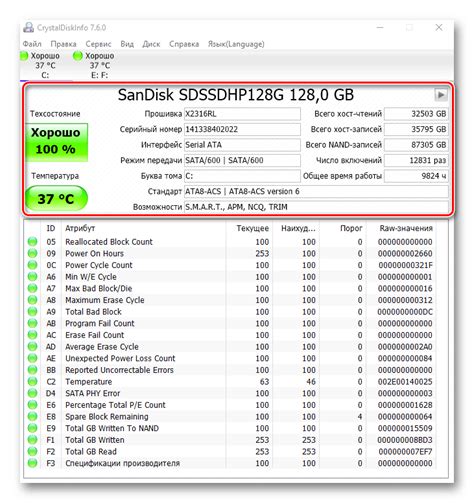Click the Возможности field S.M.A.R.T., APM, NCQ, TRIM
The image size is (474, 503).
(316, 207)
